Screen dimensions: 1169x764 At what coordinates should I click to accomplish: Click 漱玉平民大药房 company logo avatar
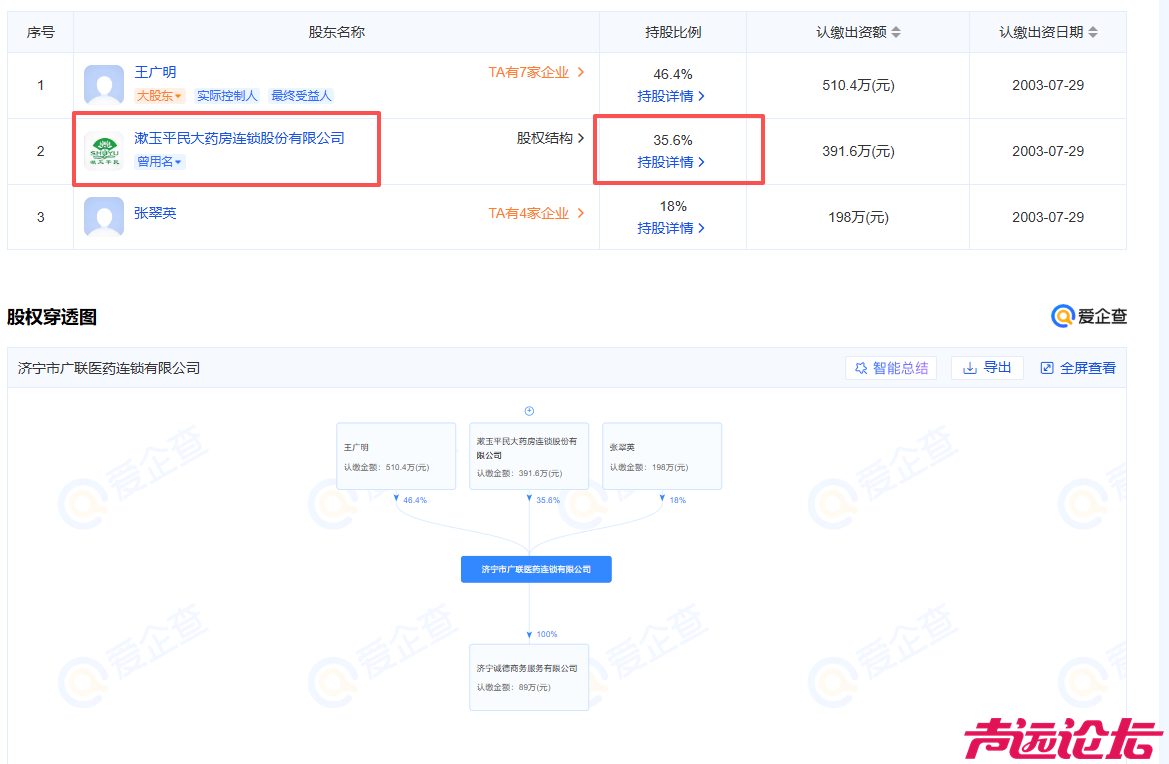(104, 151)
